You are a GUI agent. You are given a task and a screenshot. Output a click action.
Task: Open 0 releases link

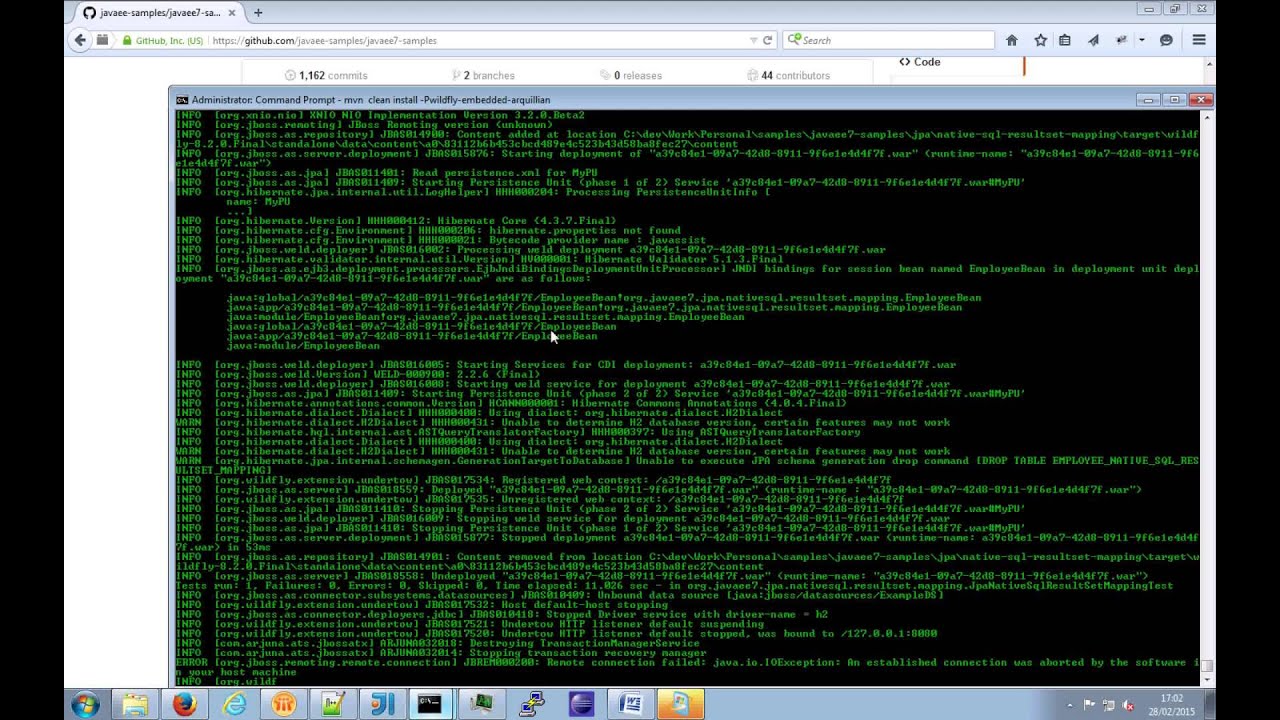coord(630,75)
